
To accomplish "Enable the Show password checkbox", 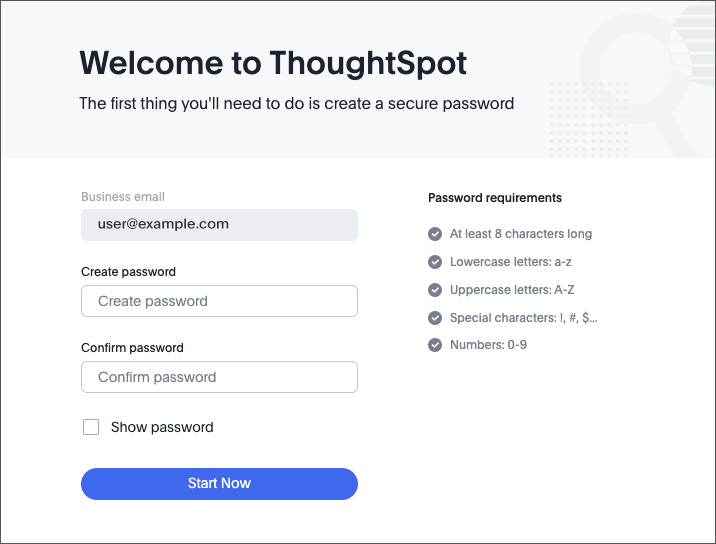I will coord(91,427).
